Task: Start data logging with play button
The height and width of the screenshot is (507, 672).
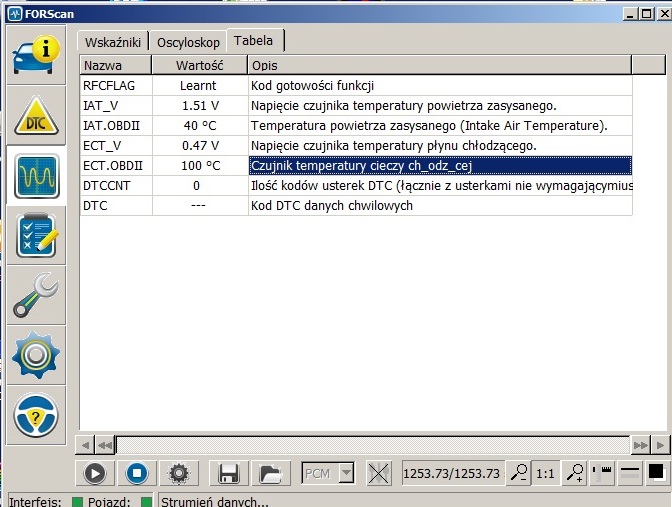Action: (95, 474)
